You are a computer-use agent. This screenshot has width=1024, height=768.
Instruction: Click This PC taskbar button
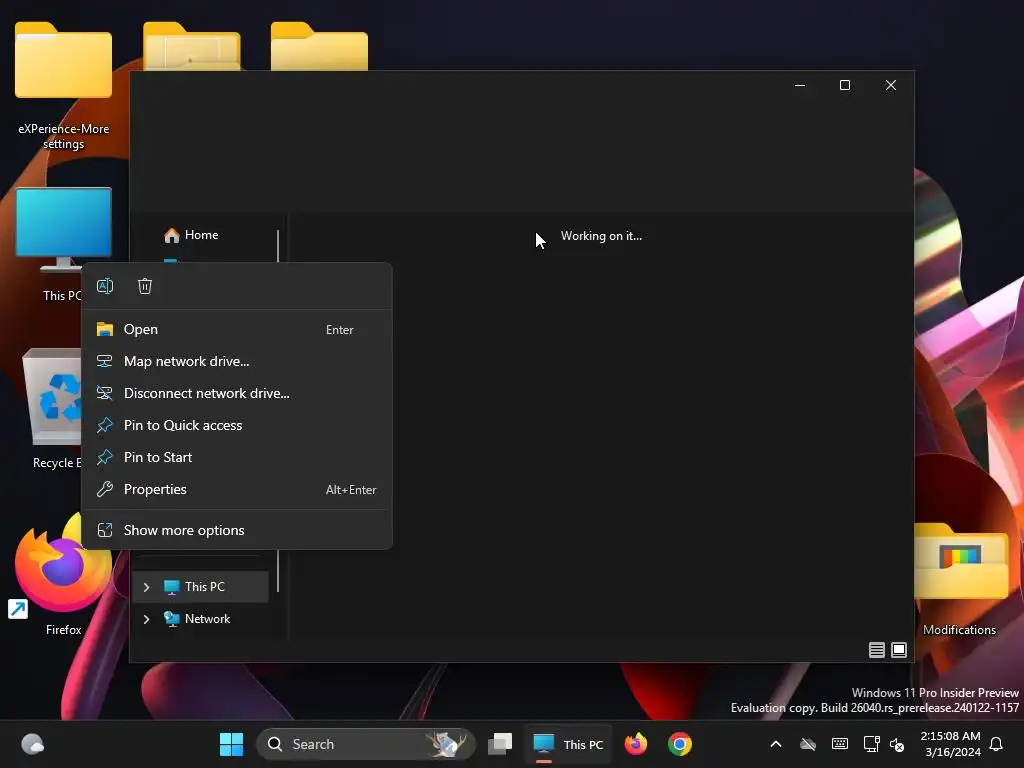(568, 744)
